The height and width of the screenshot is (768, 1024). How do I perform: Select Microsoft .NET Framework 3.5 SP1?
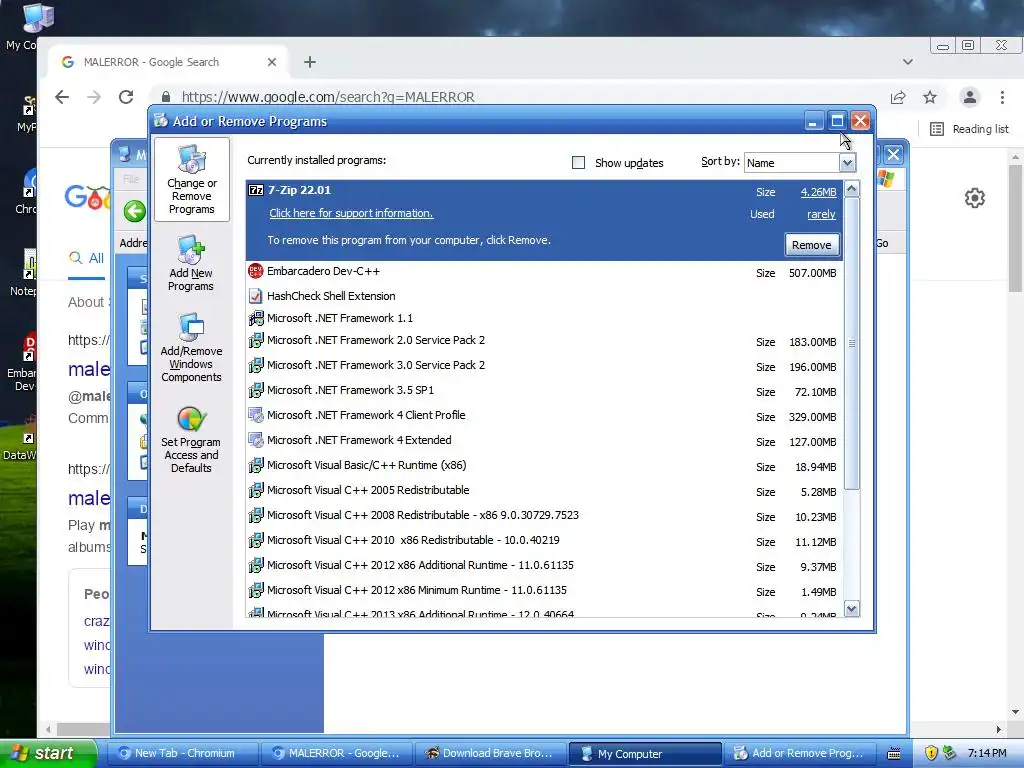pos(545,391)
